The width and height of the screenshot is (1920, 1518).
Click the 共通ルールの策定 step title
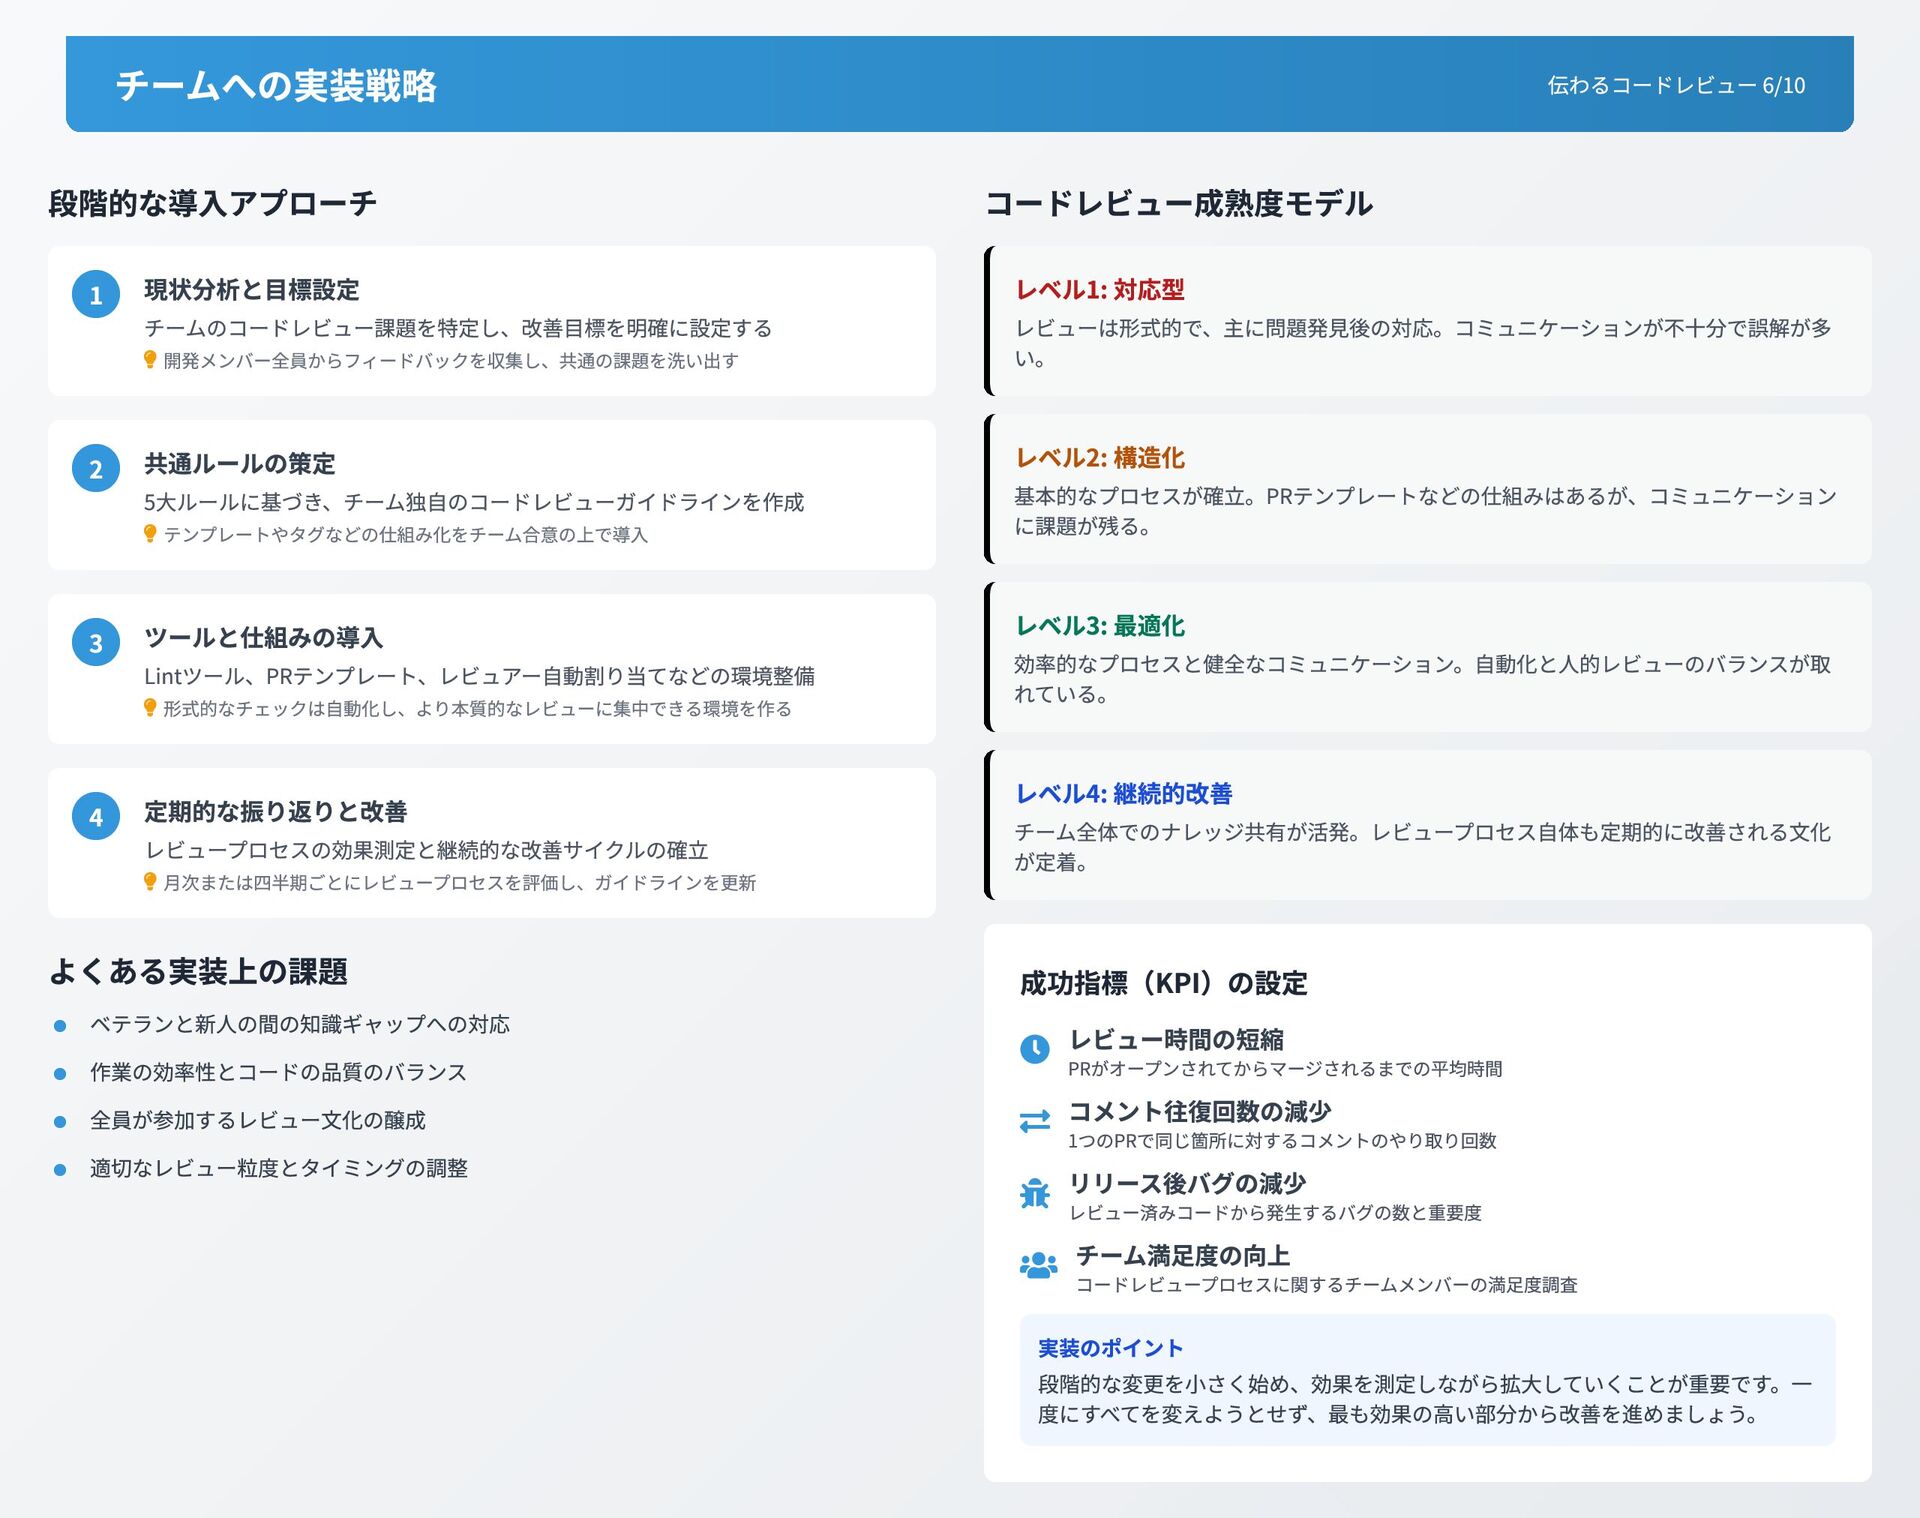[240, 464]
